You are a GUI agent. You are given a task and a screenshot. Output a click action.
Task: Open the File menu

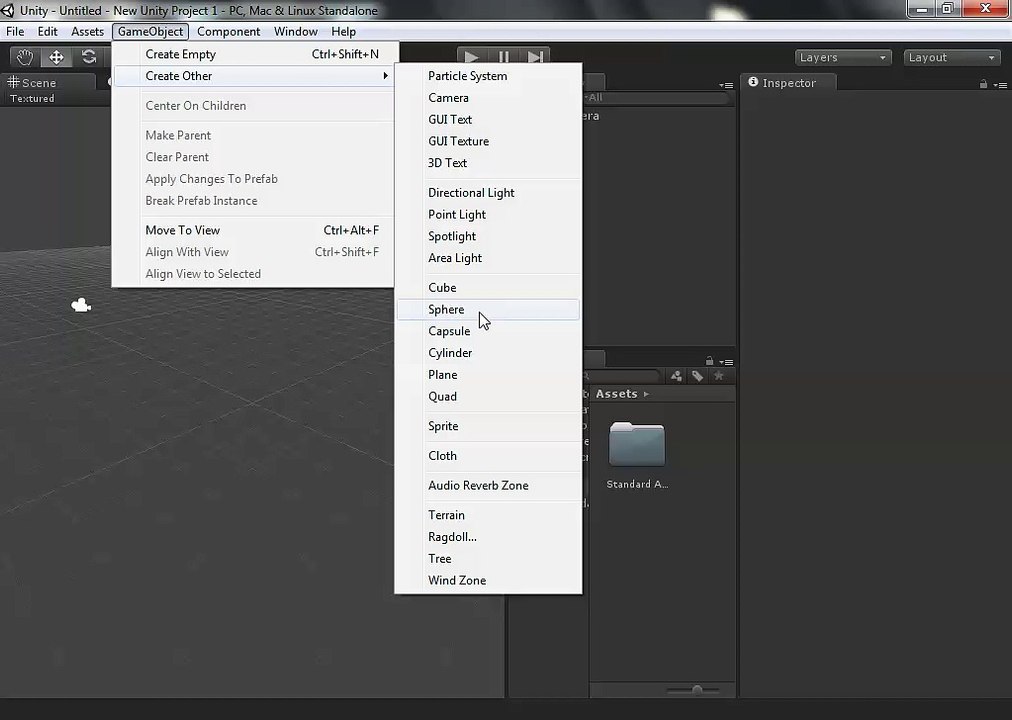point(15,32)
